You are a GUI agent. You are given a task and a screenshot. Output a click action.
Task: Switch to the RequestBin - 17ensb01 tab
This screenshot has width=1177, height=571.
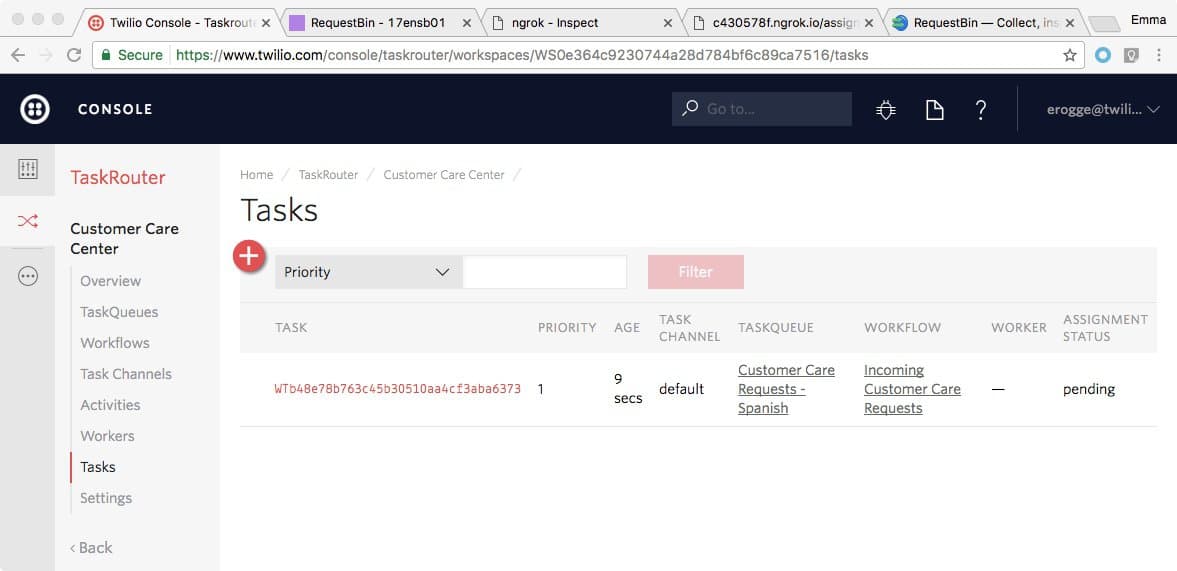(x=377, y=22)
